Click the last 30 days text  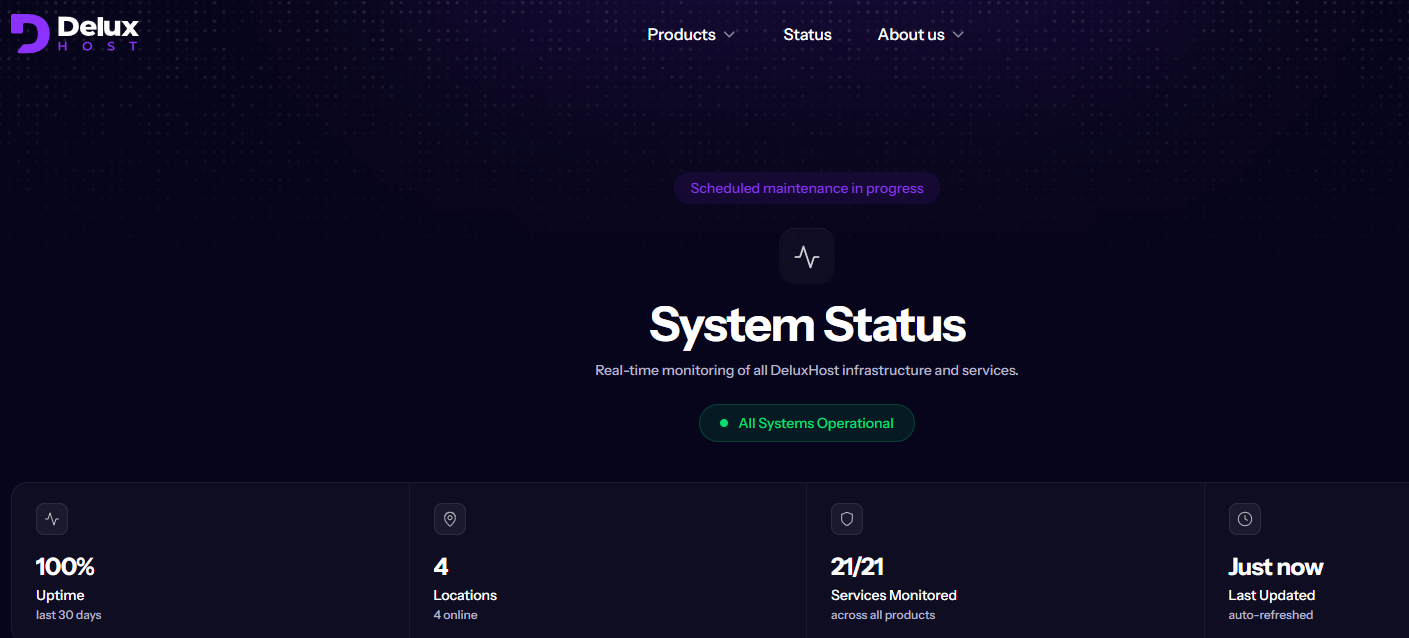tap(69, 615)
